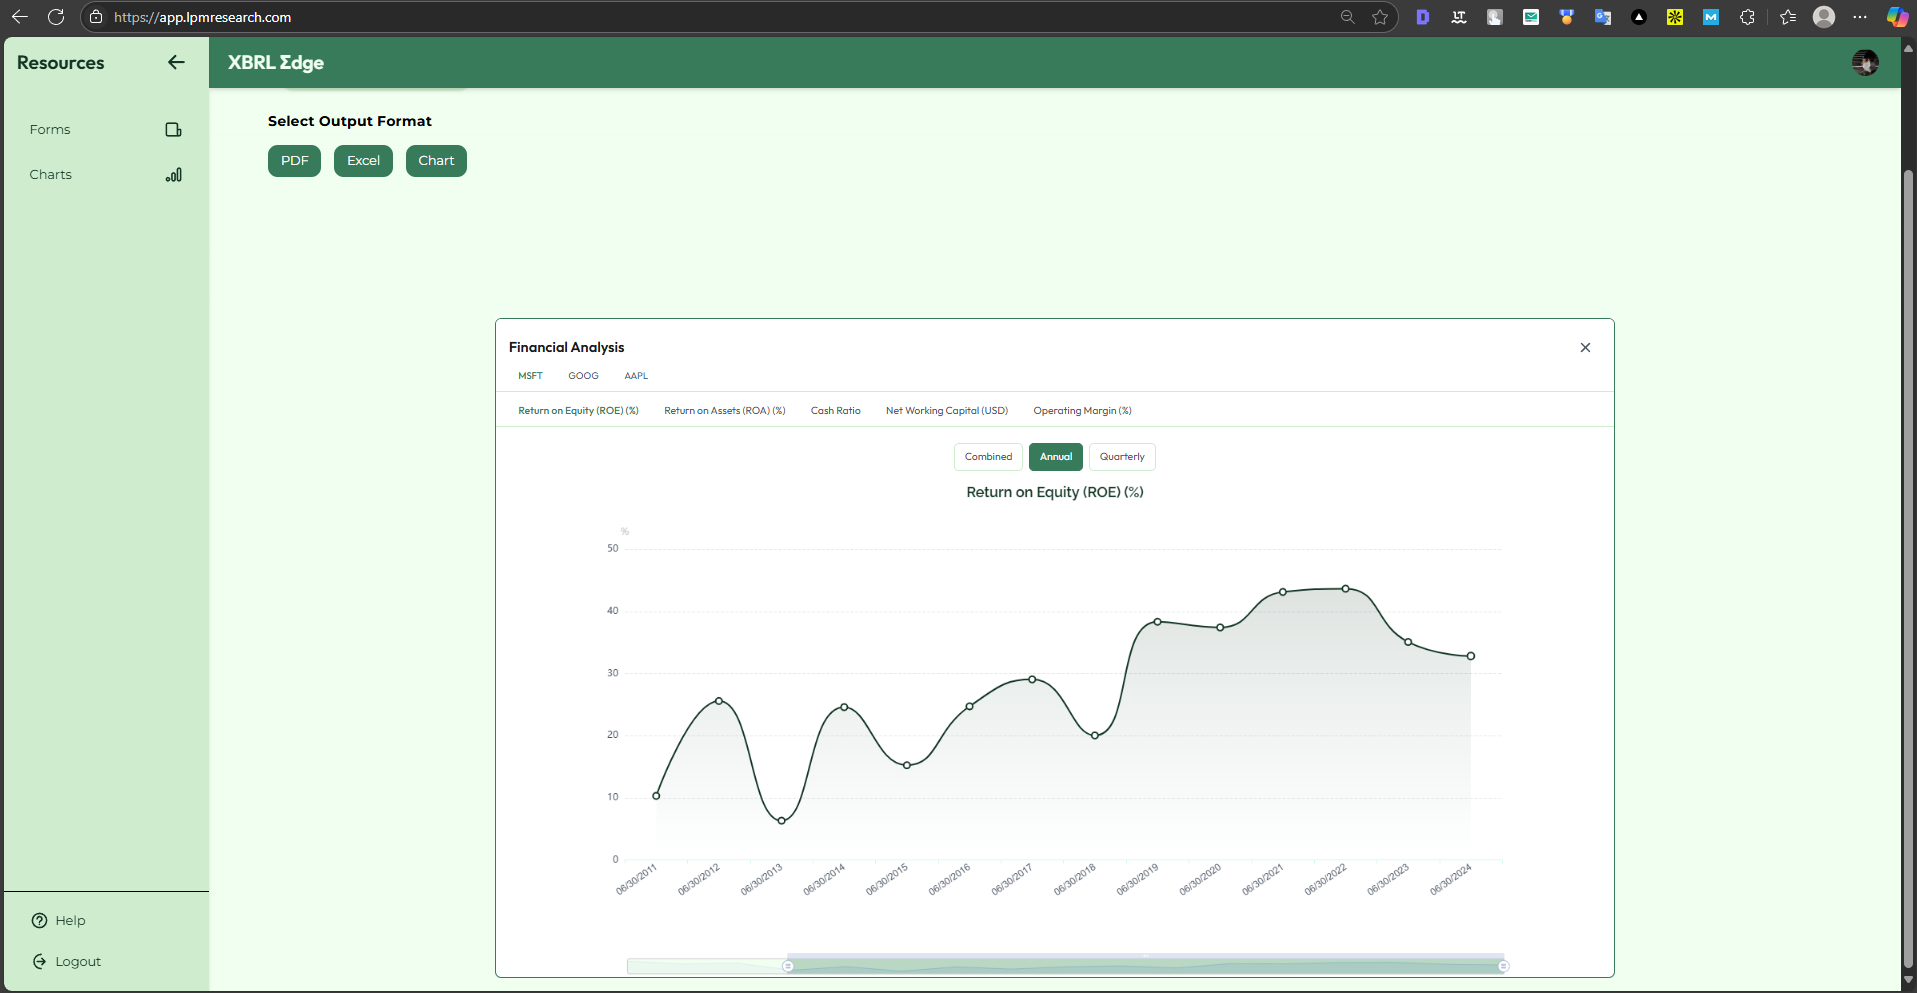The image size is (1917, 993).
Task: Click the Return on Equity chart title
Action: coord(1055,492)
